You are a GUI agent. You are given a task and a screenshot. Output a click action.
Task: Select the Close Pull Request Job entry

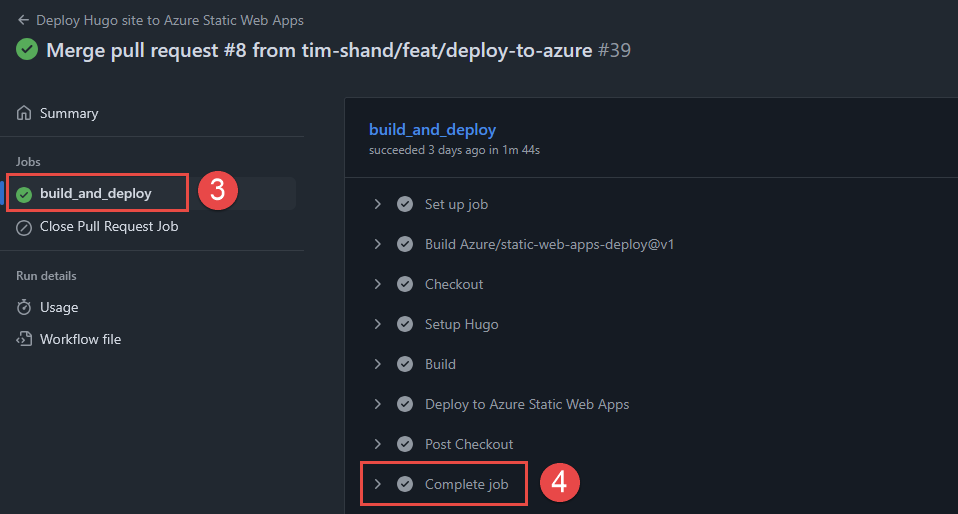109,227
